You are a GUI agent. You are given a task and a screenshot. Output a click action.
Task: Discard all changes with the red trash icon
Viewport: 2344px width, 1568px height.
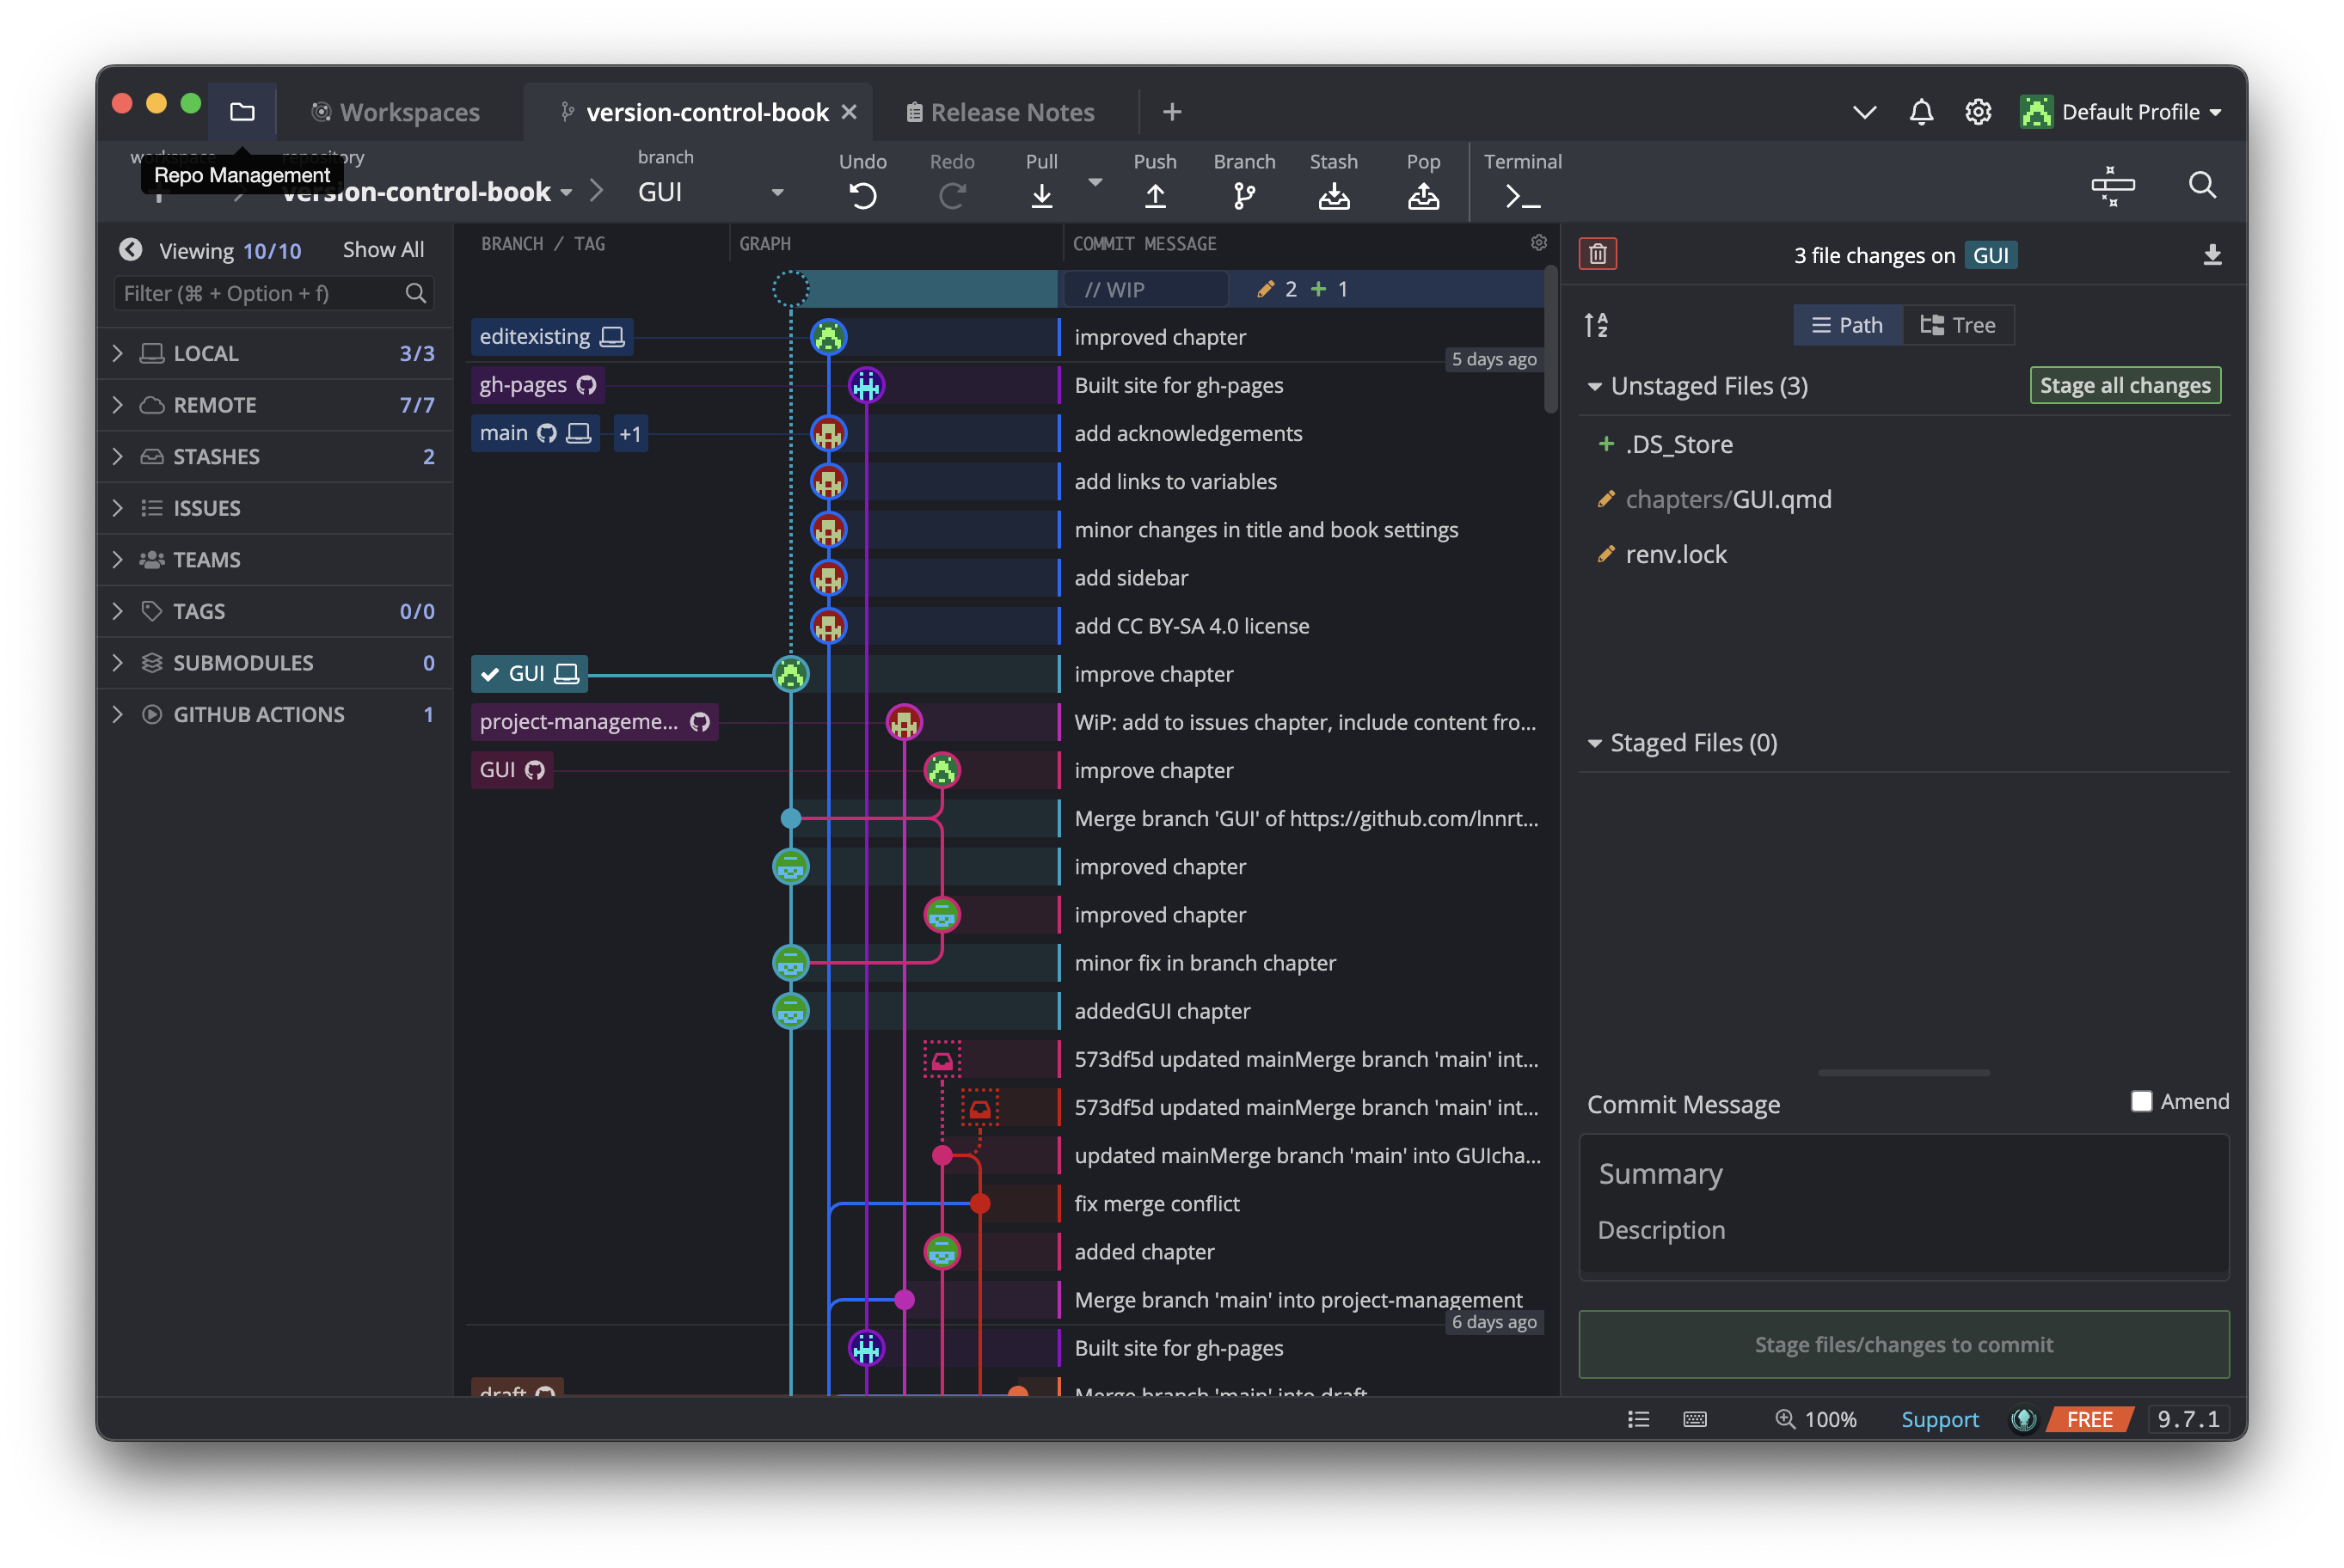coord(1597,254)
